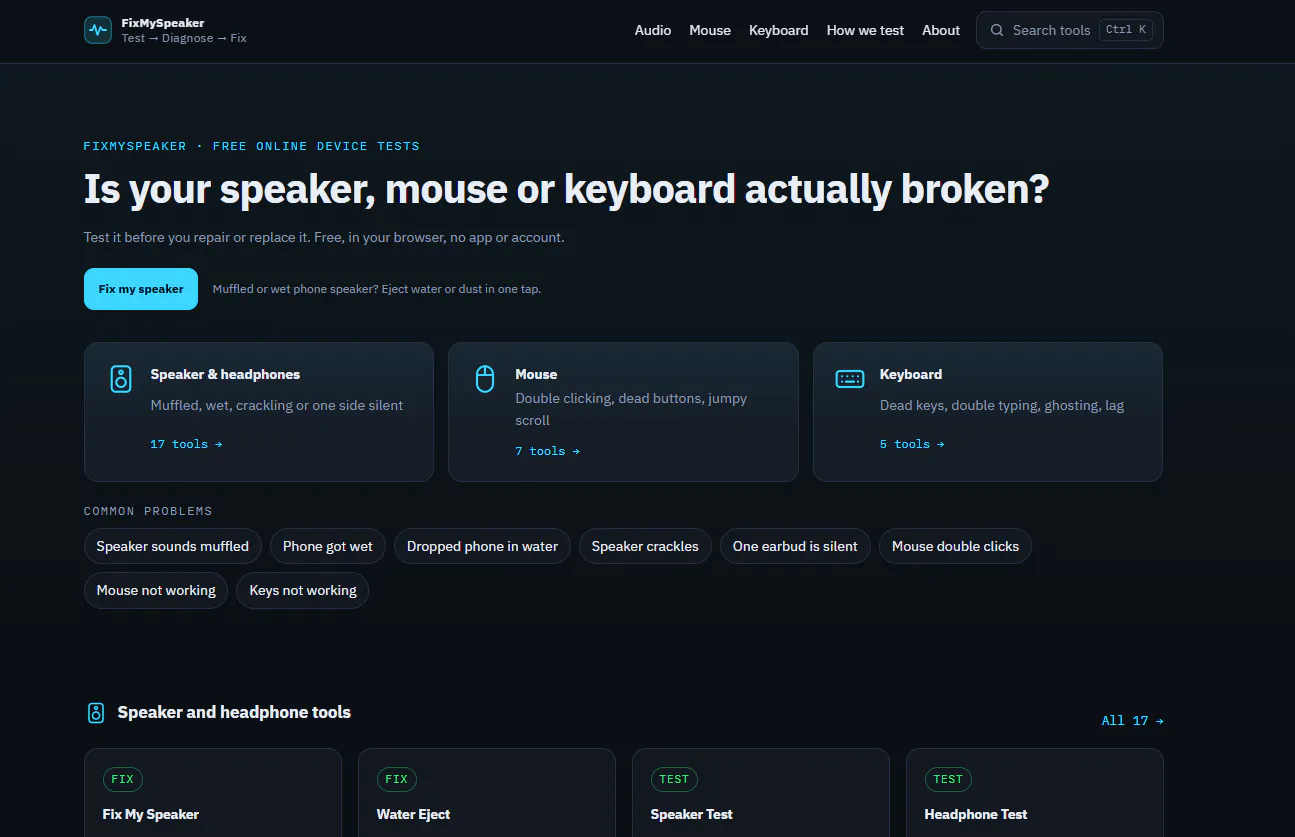The width and height of the screenshot is (1295, 837).
Task: Select the Speaker sounds muffled chip
Action: click(173, 546)
